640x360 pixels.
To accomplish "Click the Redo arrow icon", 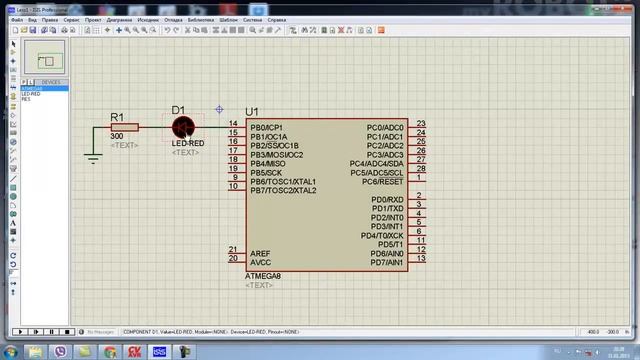I will [x=176, y=30].
